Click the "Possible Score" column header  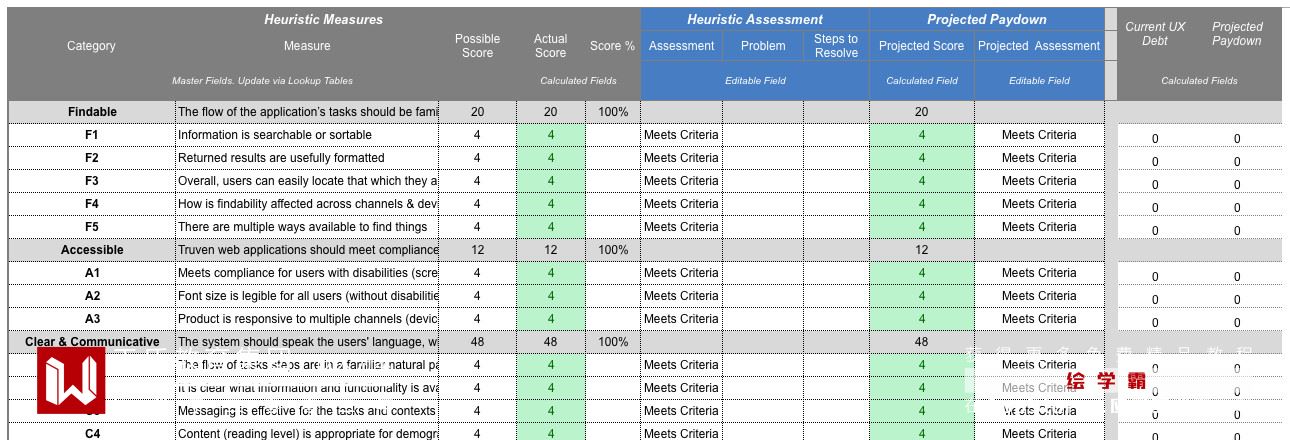click(x=477, y=46)
